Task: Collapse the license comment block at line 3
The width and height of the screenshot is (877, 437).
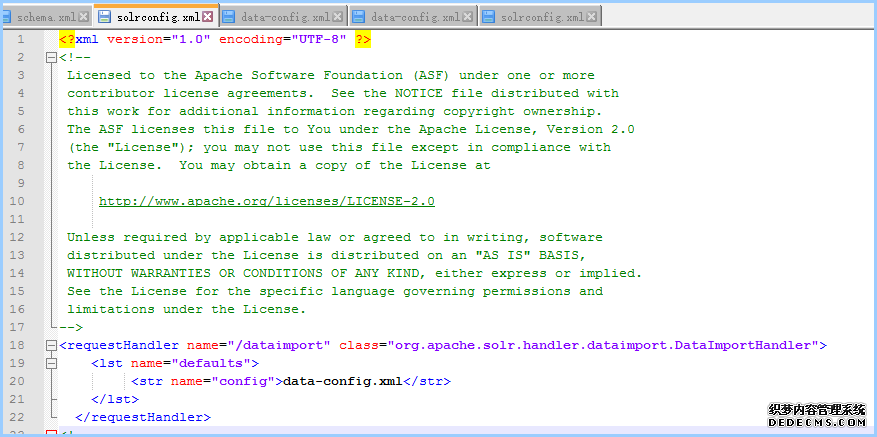Action: coord(51,57)
